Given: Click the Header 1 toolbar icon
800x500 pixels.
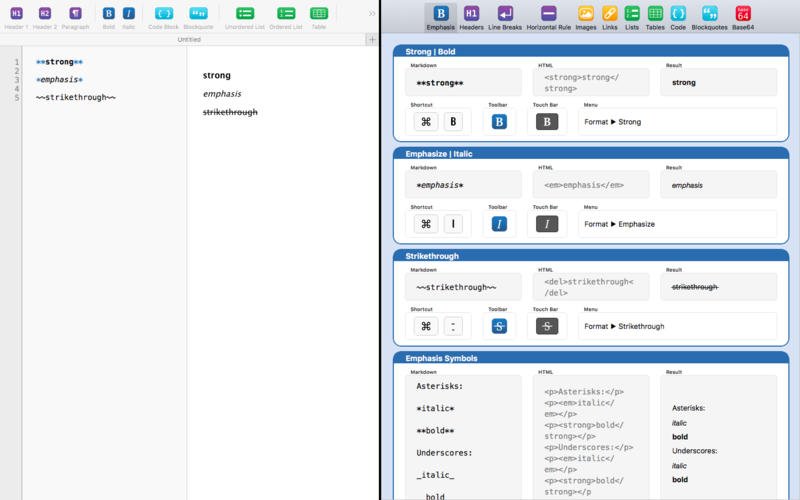Looking at the screenshot, I should [16, 14].
